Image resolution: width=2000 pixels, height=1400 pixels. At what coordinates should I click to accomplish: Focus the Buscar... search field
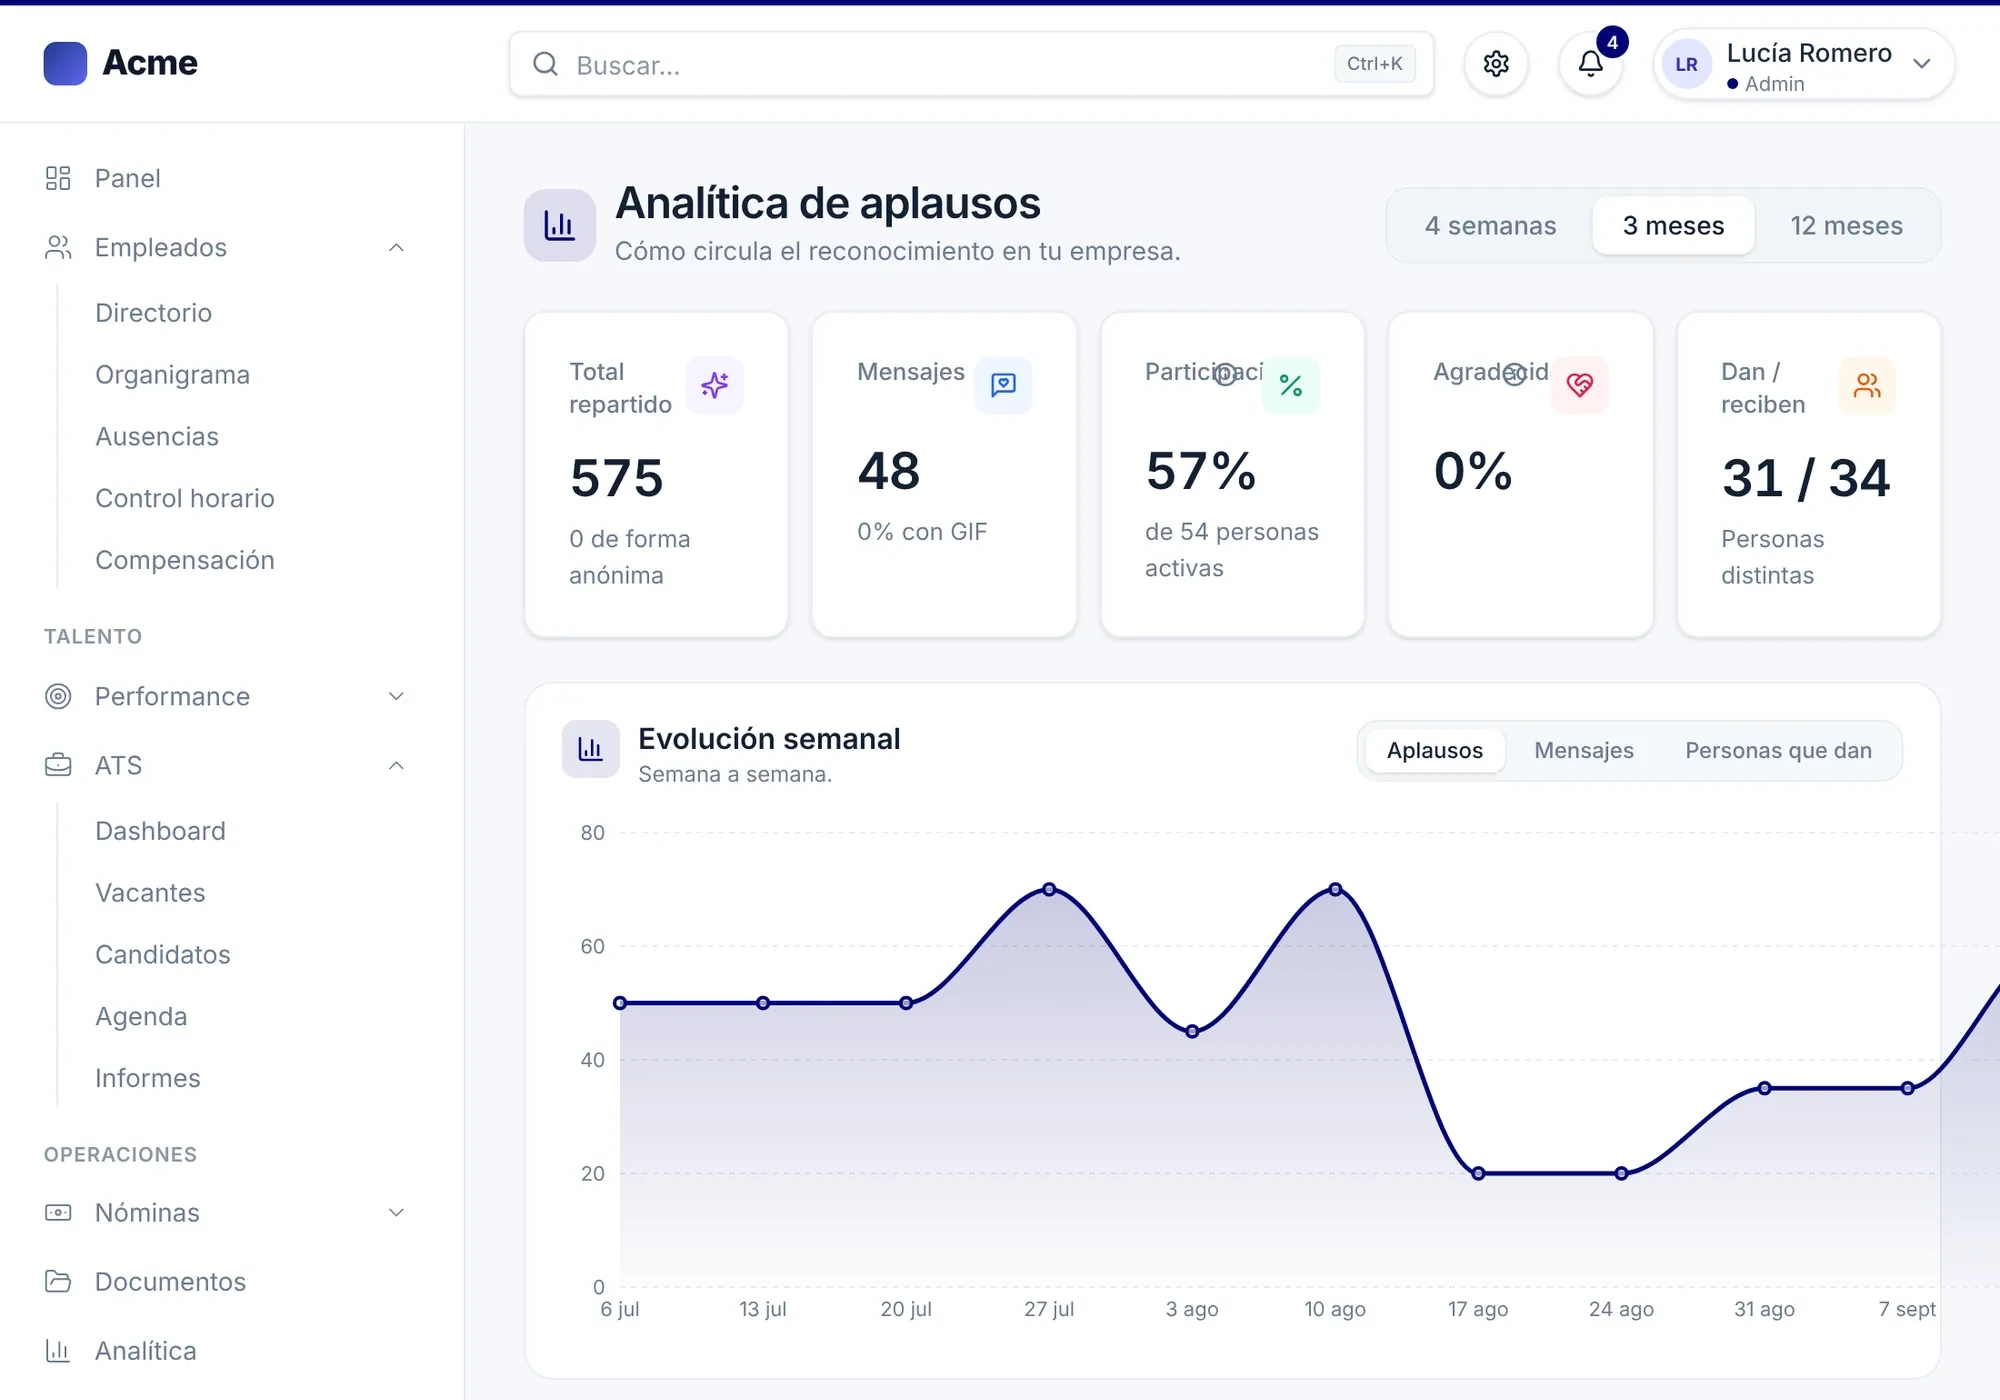pos(971,64)
